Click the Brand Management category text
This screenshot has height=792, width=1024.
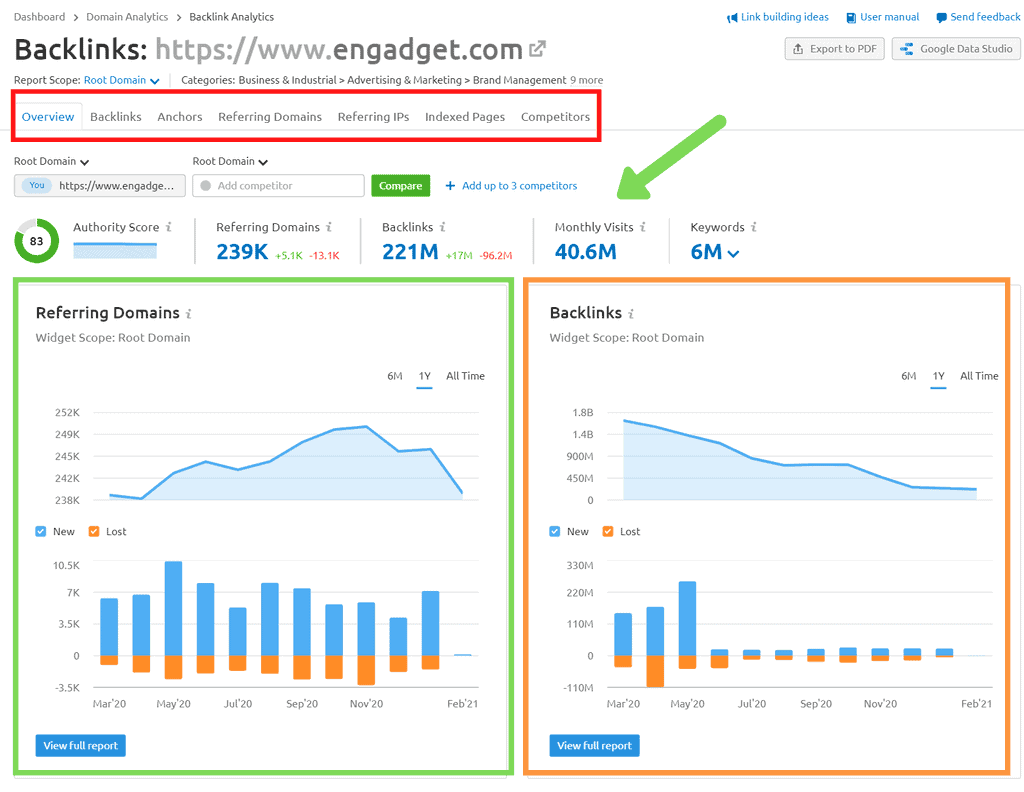pyautogui.click(x=519, y=80)
